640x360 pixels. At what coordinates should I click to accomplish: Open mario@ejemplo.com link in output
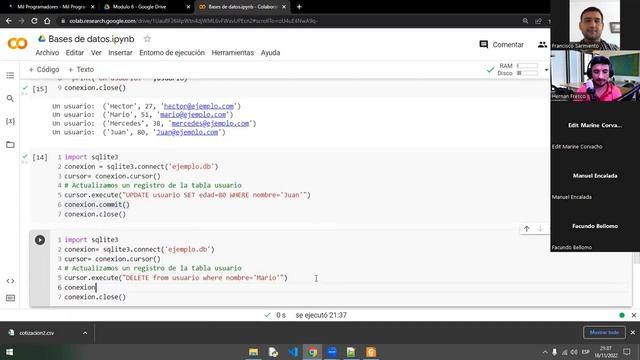tap(193, 115)
